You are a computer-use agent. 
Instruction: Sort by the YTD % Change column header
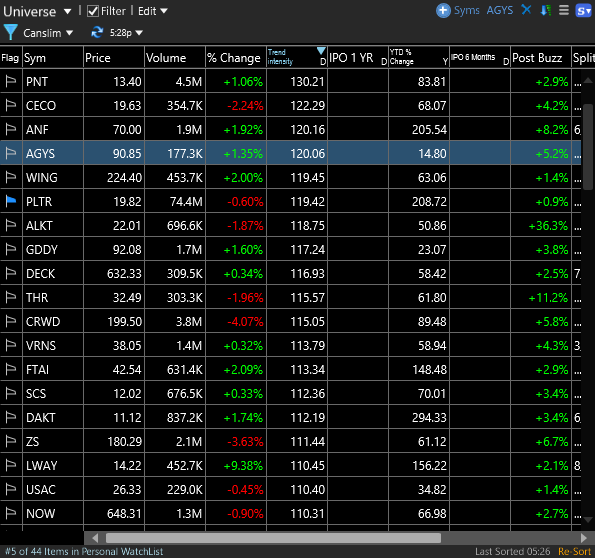point(419,58)
